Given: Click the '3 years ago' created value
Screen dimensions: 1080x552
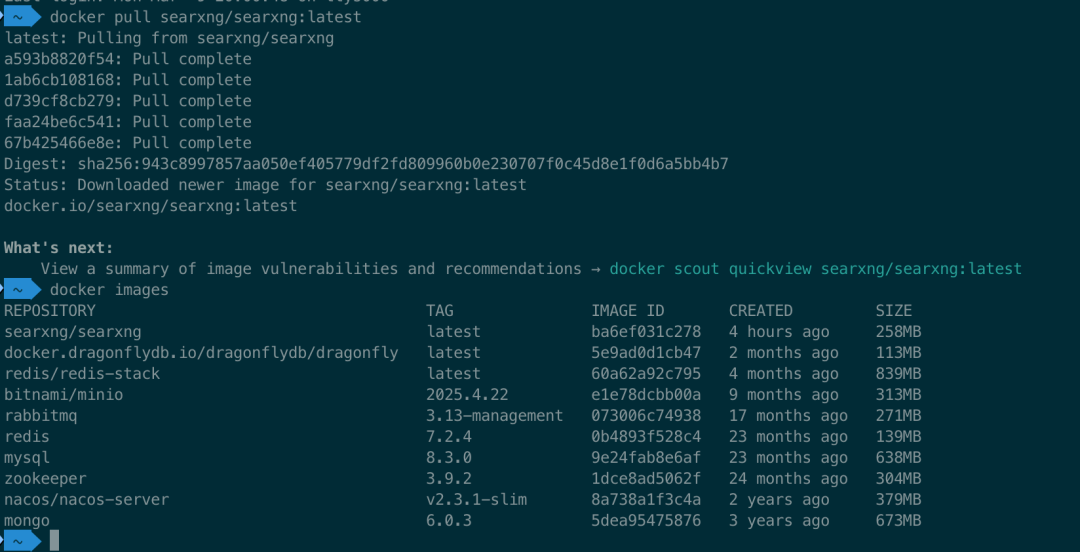Looking at the screenshot, I should point(779,521).
